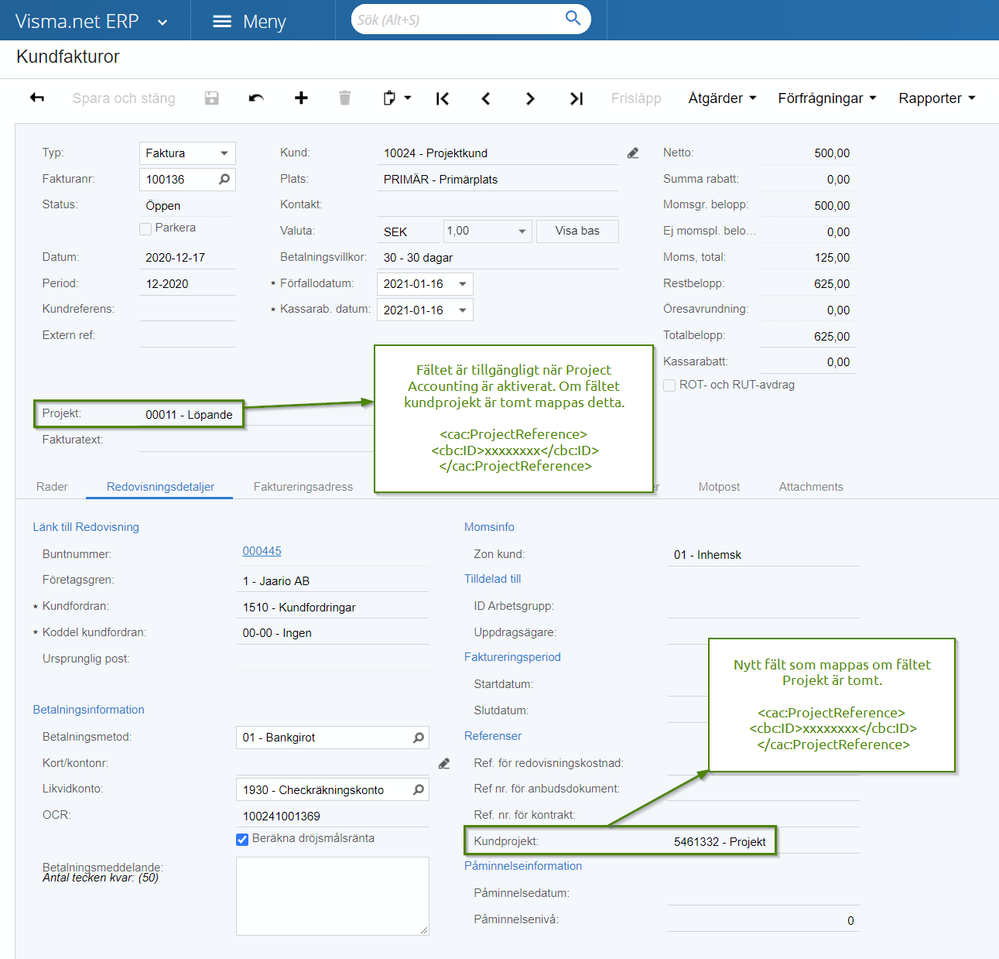The width and height of the screenshot is (999, 959).
Task: Go to next record arrow
Action: coord(530,98)
